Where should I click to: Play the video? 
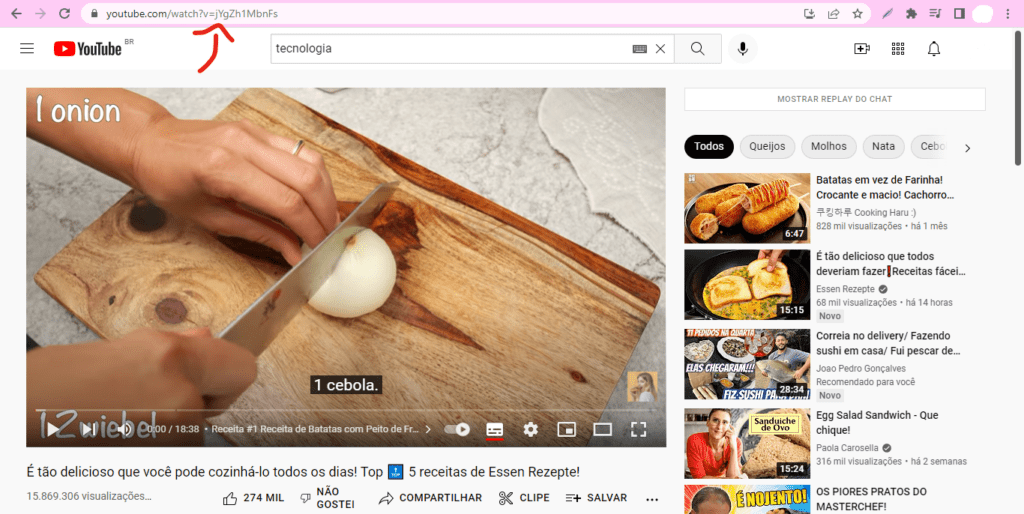[x=53, y=429]
